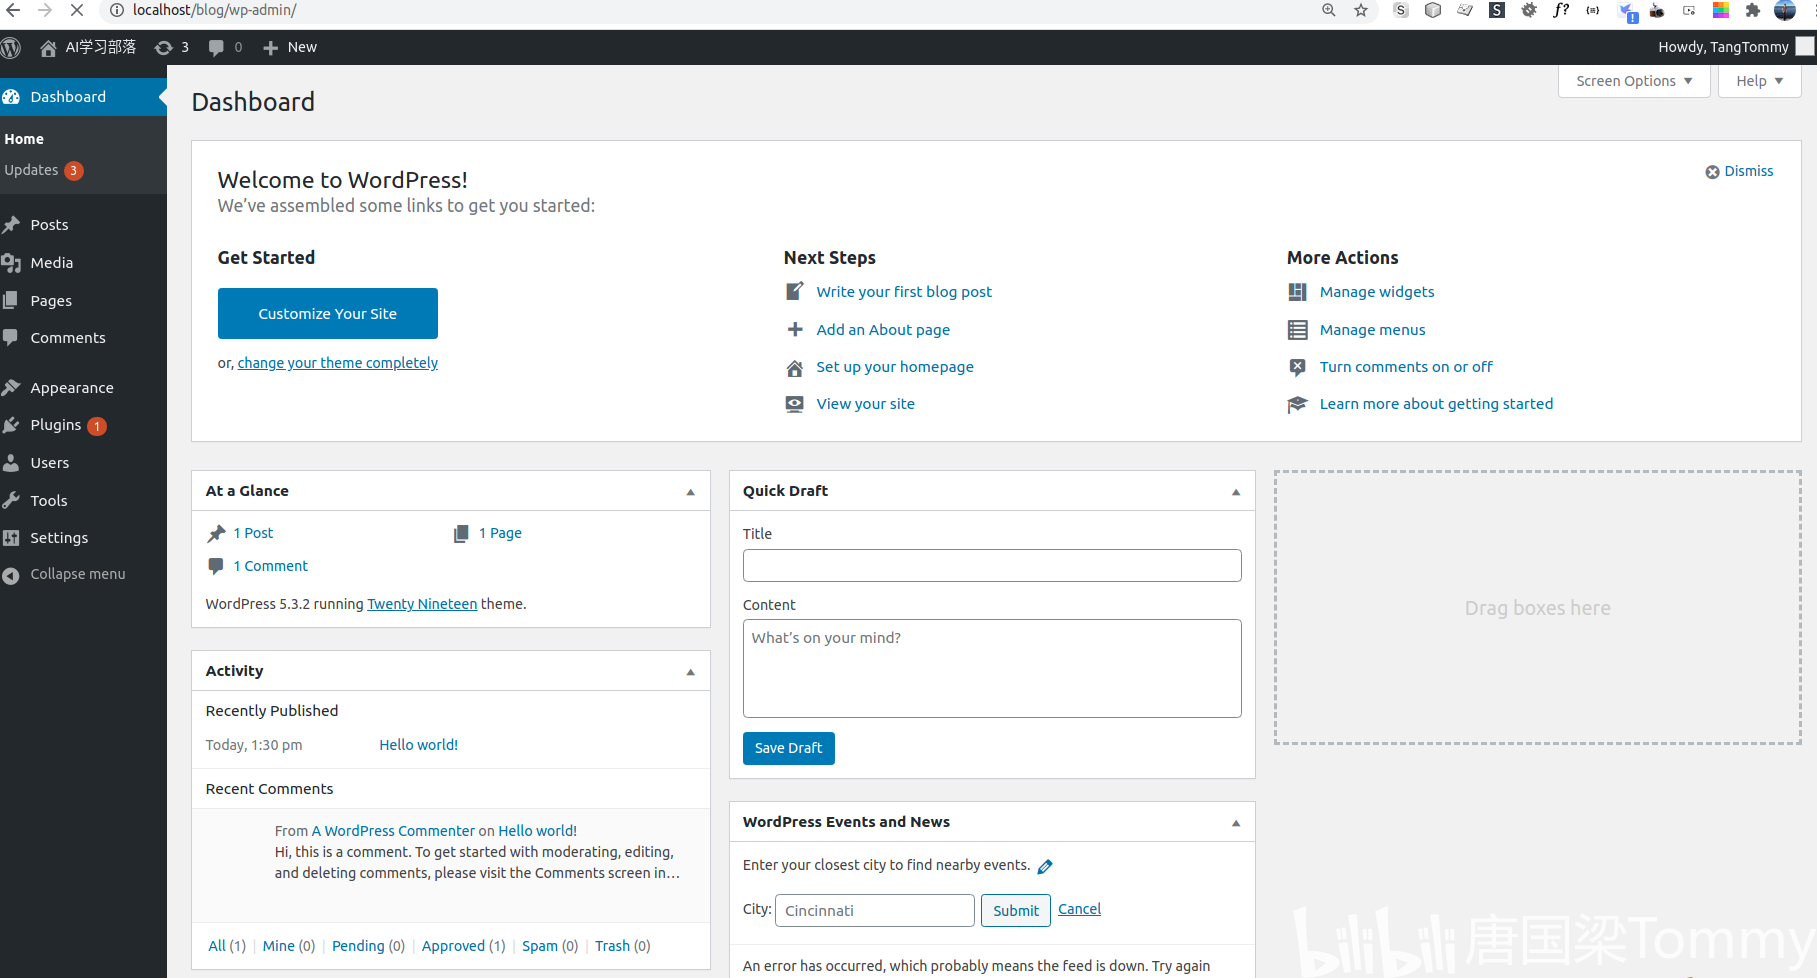Click the Users icon in sidebar

(11, 463)
